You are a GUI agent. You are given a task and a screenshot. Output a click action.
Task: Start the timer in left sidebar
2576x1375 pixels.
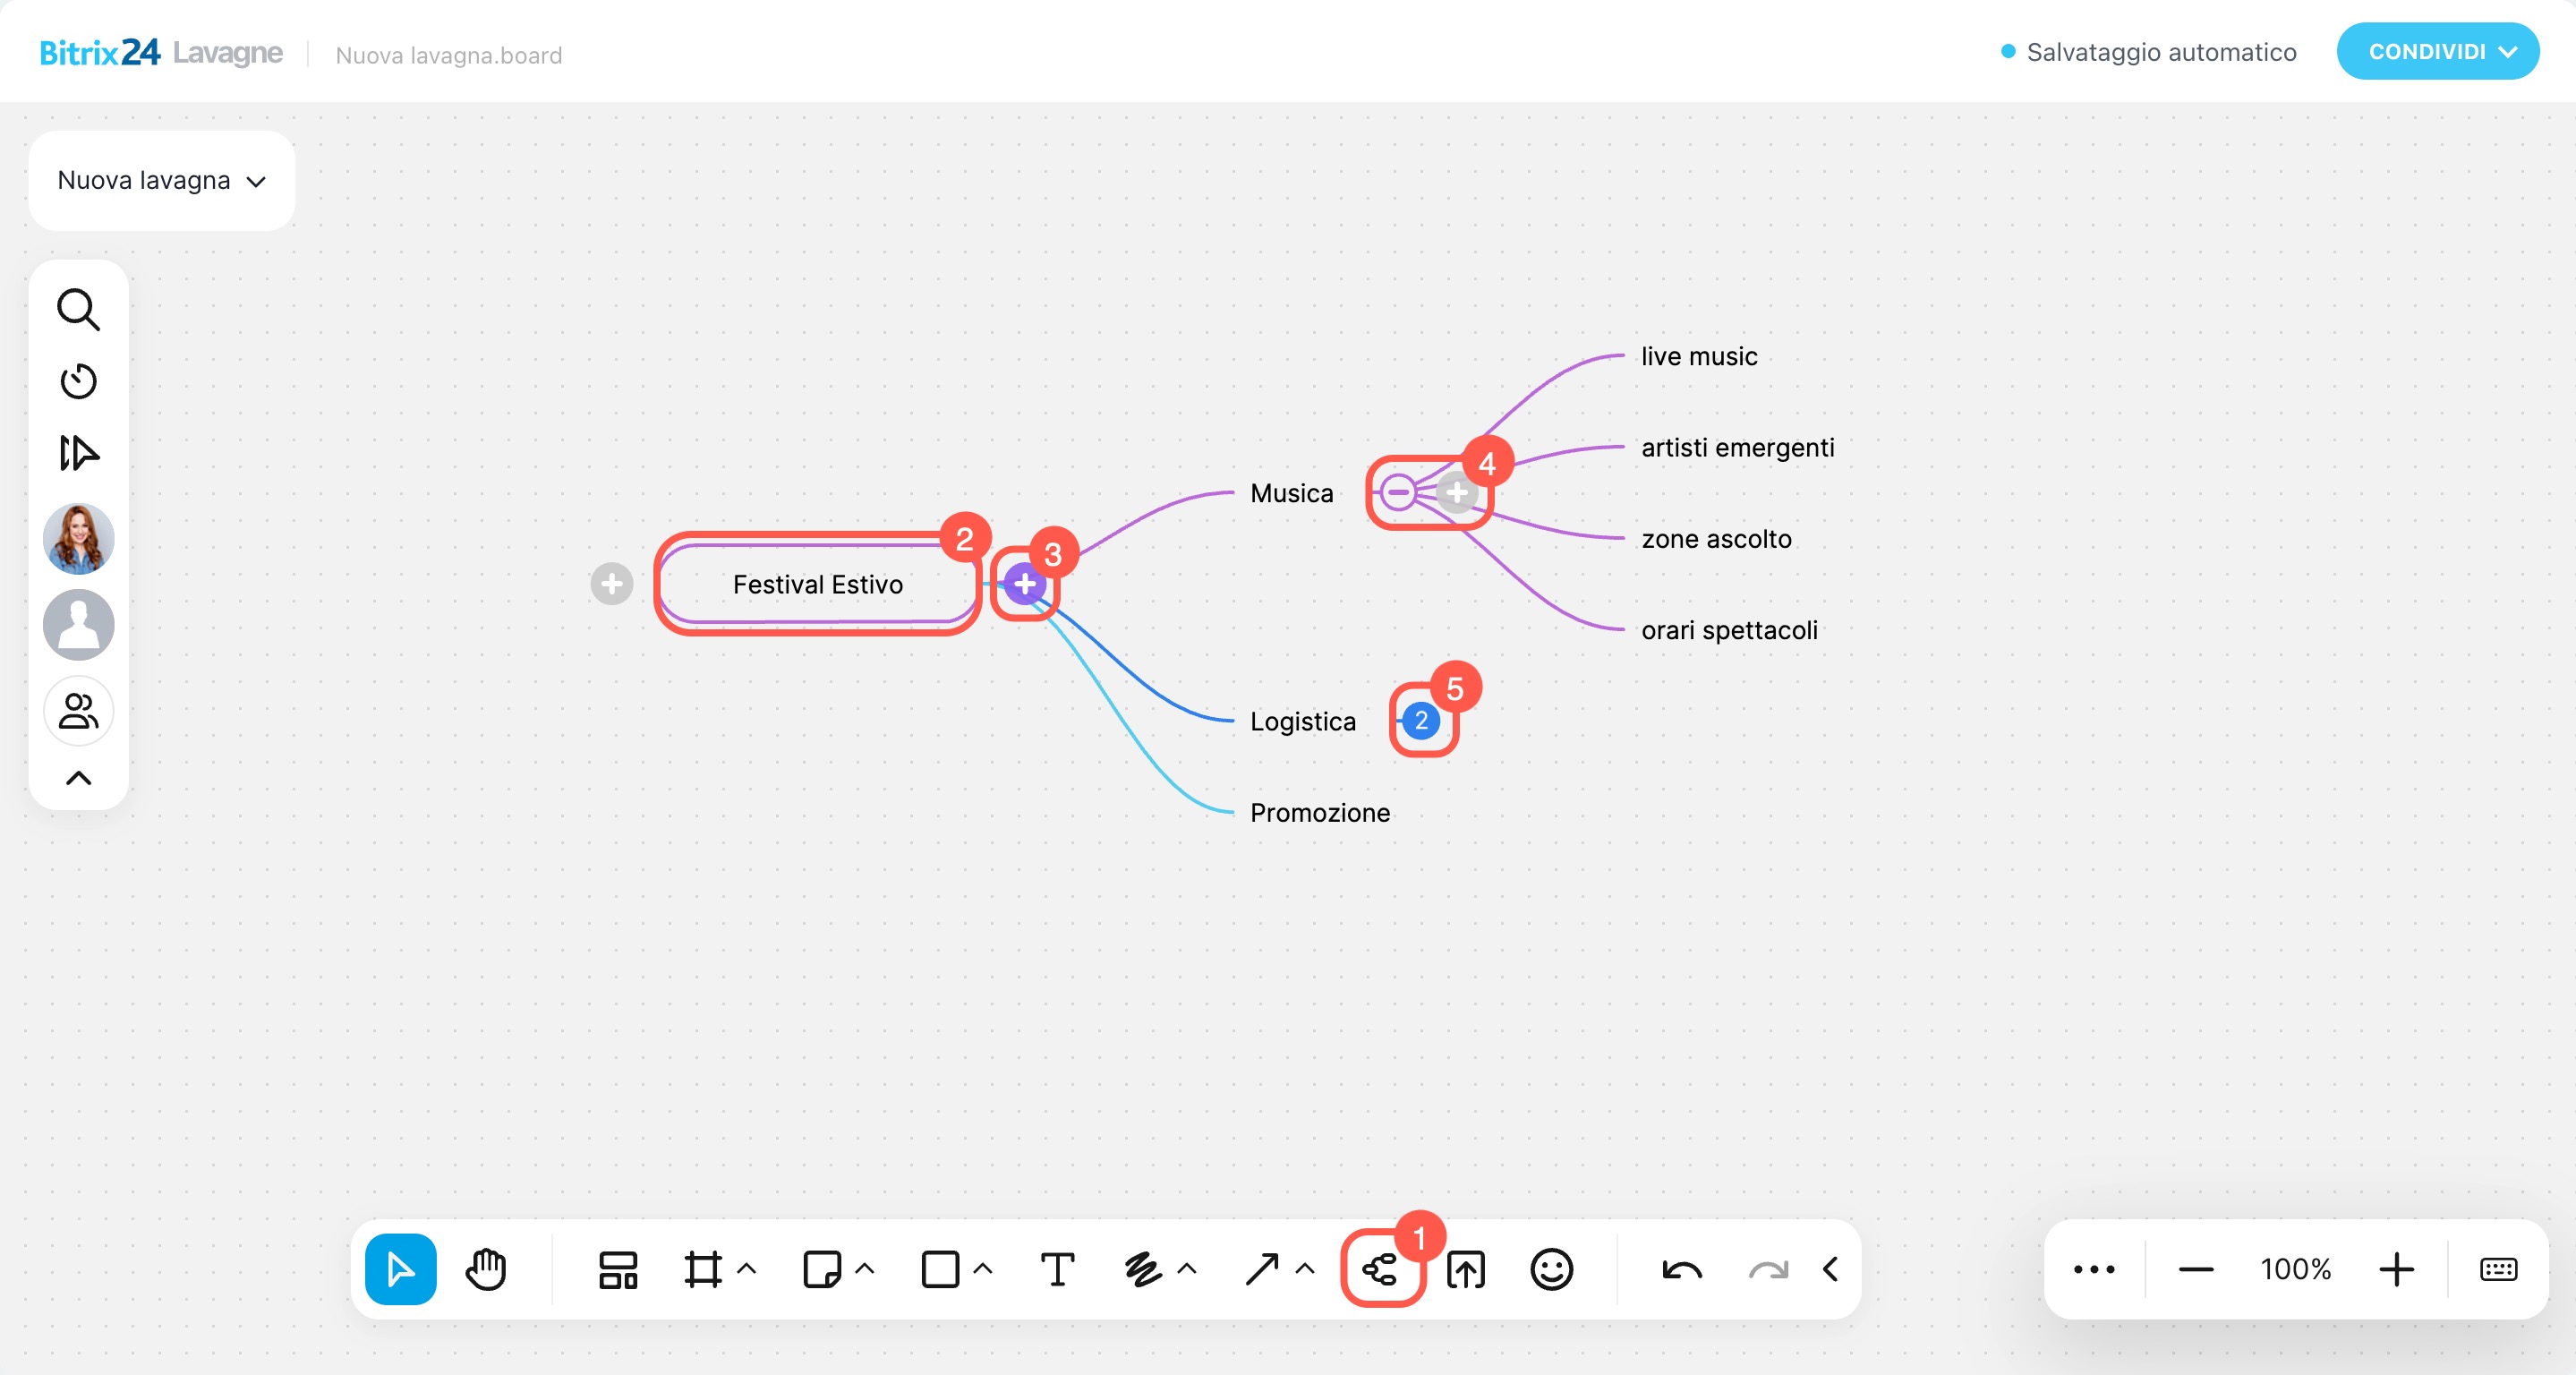coord(78,381)
